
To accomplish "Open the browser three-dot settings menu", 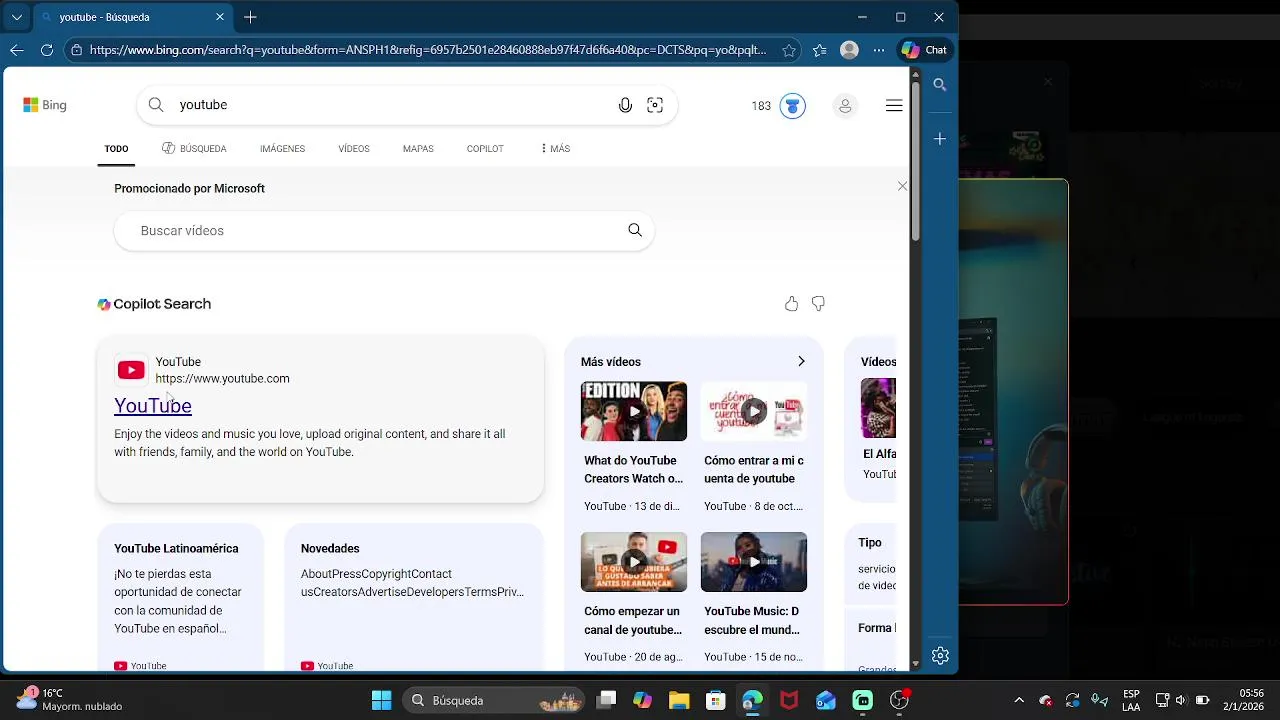I will click(879, 50).
